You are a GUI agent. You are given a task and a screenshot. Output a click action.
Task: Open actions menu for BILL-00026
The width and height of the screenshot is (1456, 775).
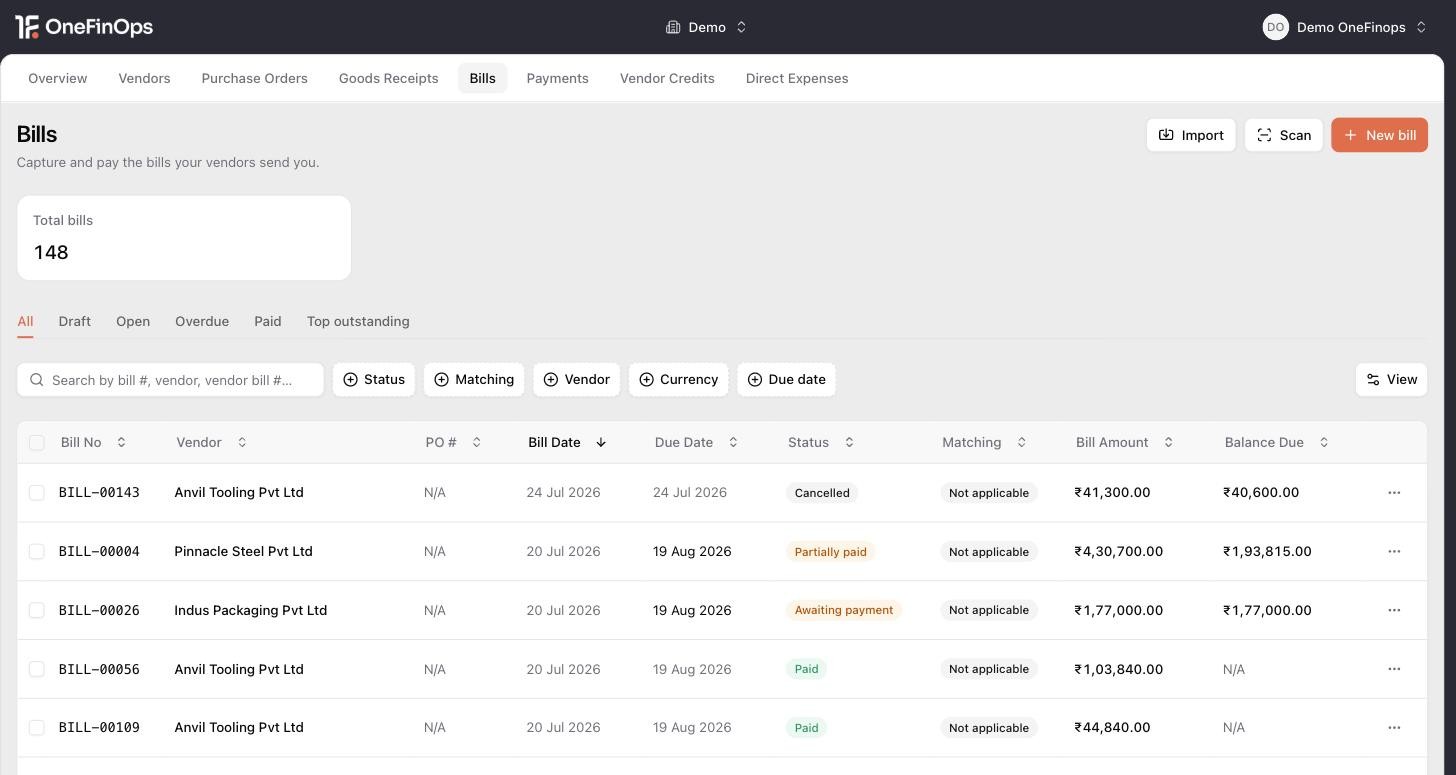pyautogui.click(x=1394, y=610)
